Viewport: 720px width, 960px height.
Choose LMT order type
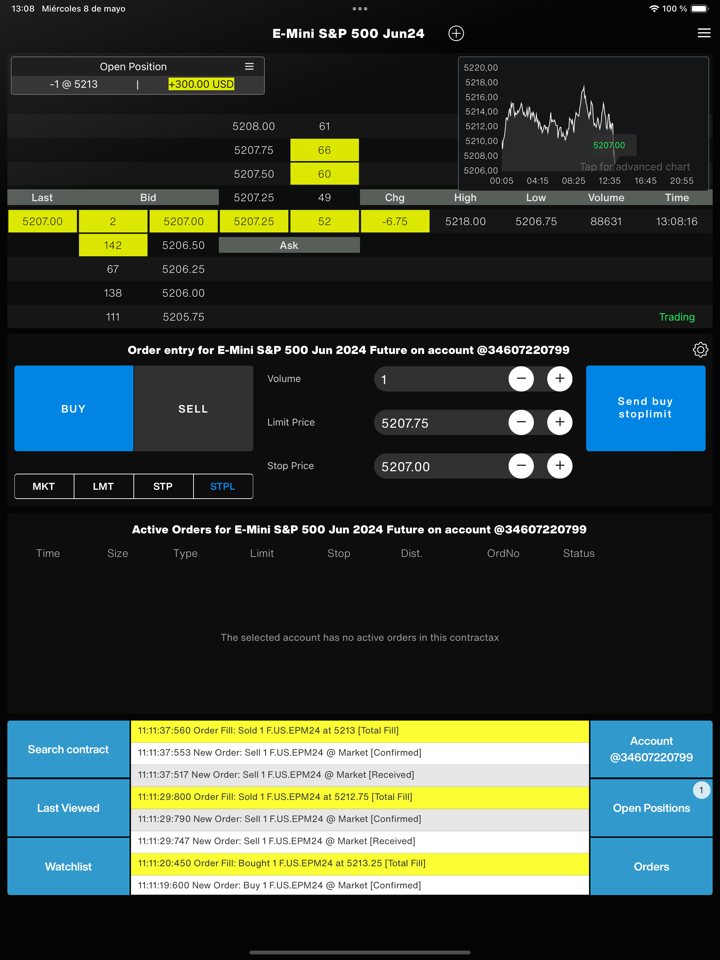[103, 487]
